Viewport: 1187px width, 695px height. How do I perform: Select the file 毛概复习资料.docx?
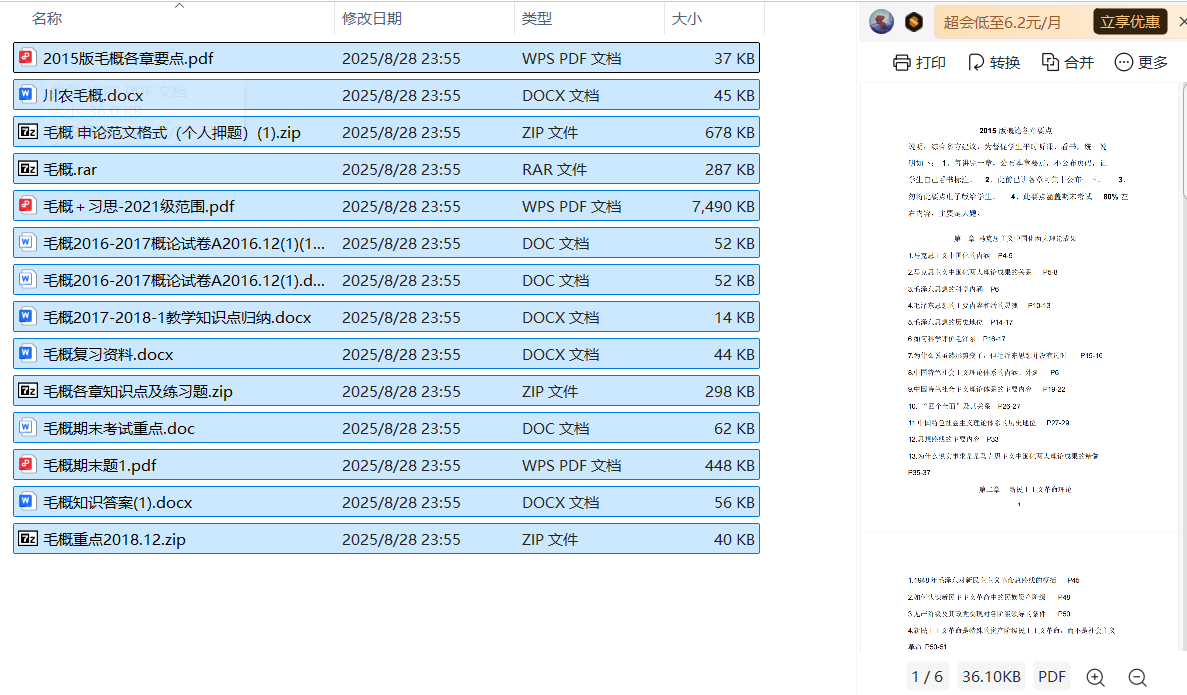108,354
